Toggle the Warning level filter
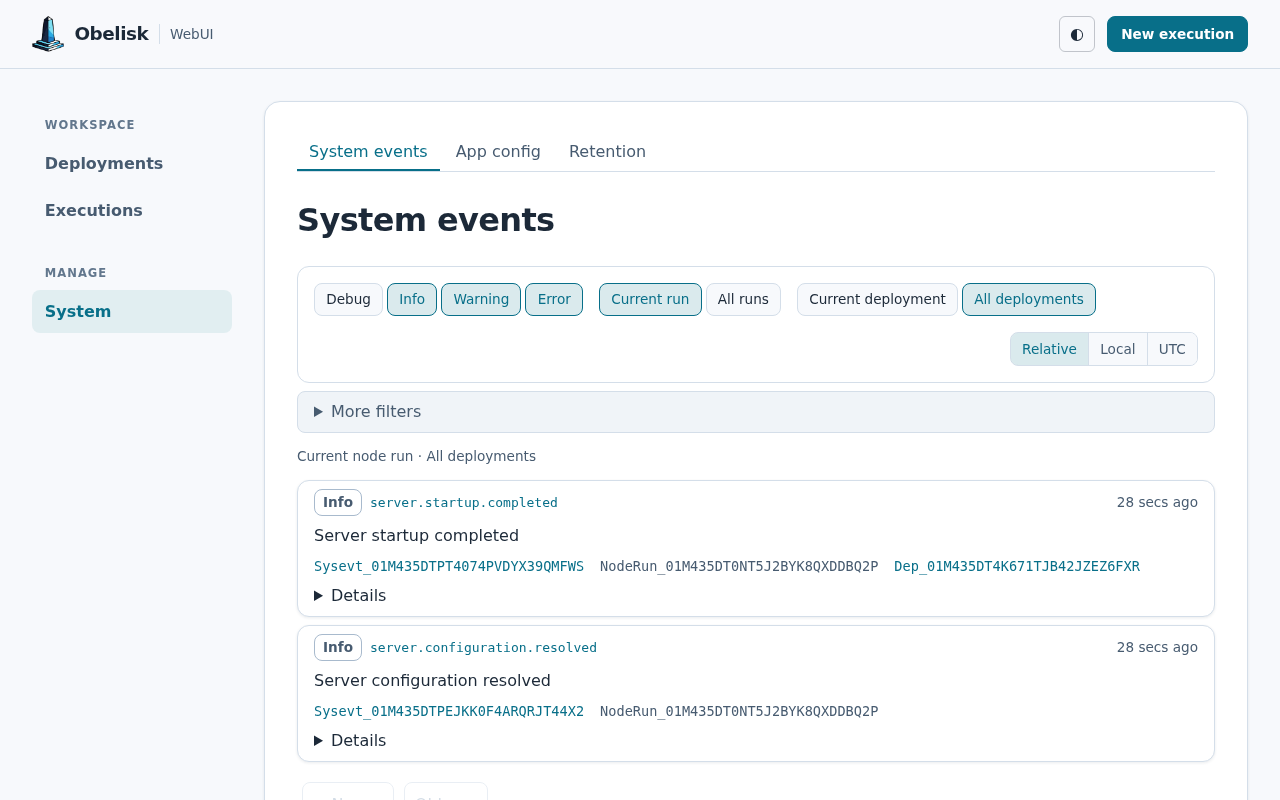Image resolution: width=1280 pixels, height=800 pixels. [481, 299]
